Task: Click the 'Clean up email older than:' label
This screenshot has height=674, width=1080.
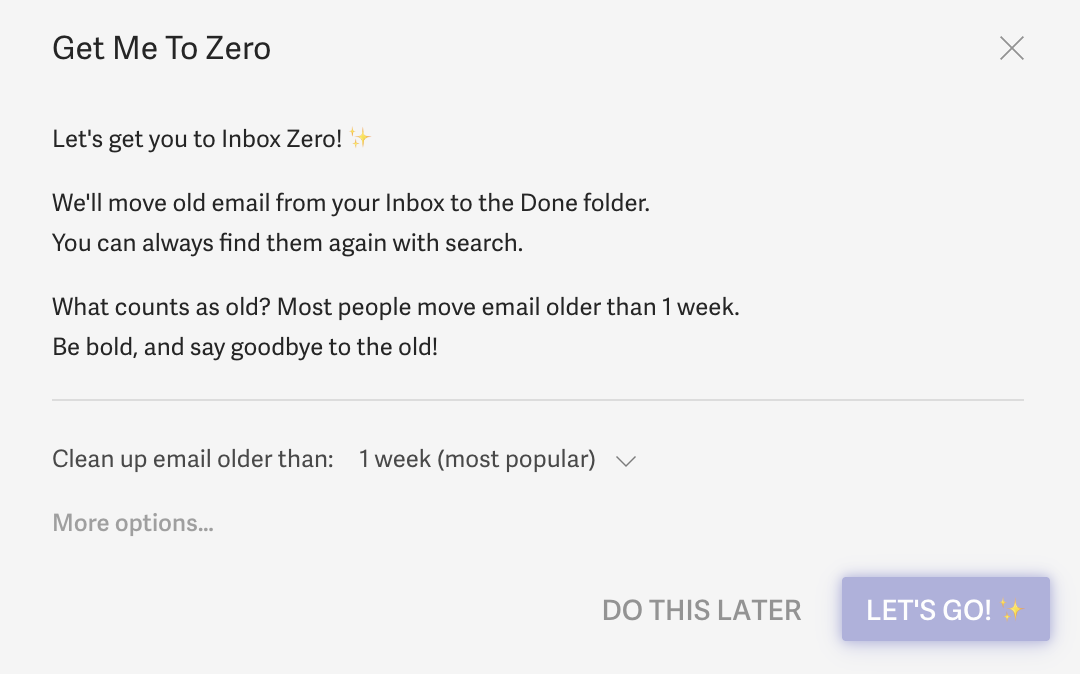Action: (x=193, y=460)
